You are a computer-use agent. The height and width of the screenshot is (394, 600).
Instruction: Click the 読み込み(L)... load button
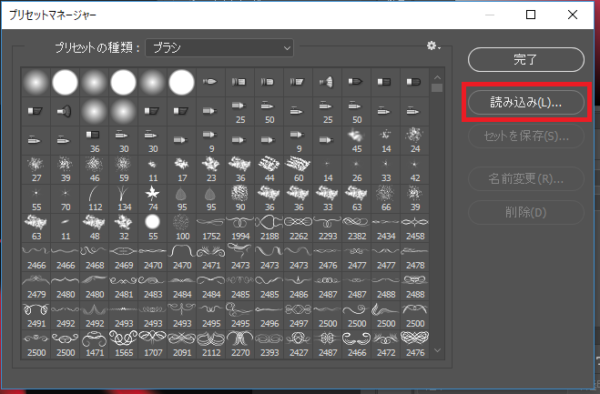[526, 102]
